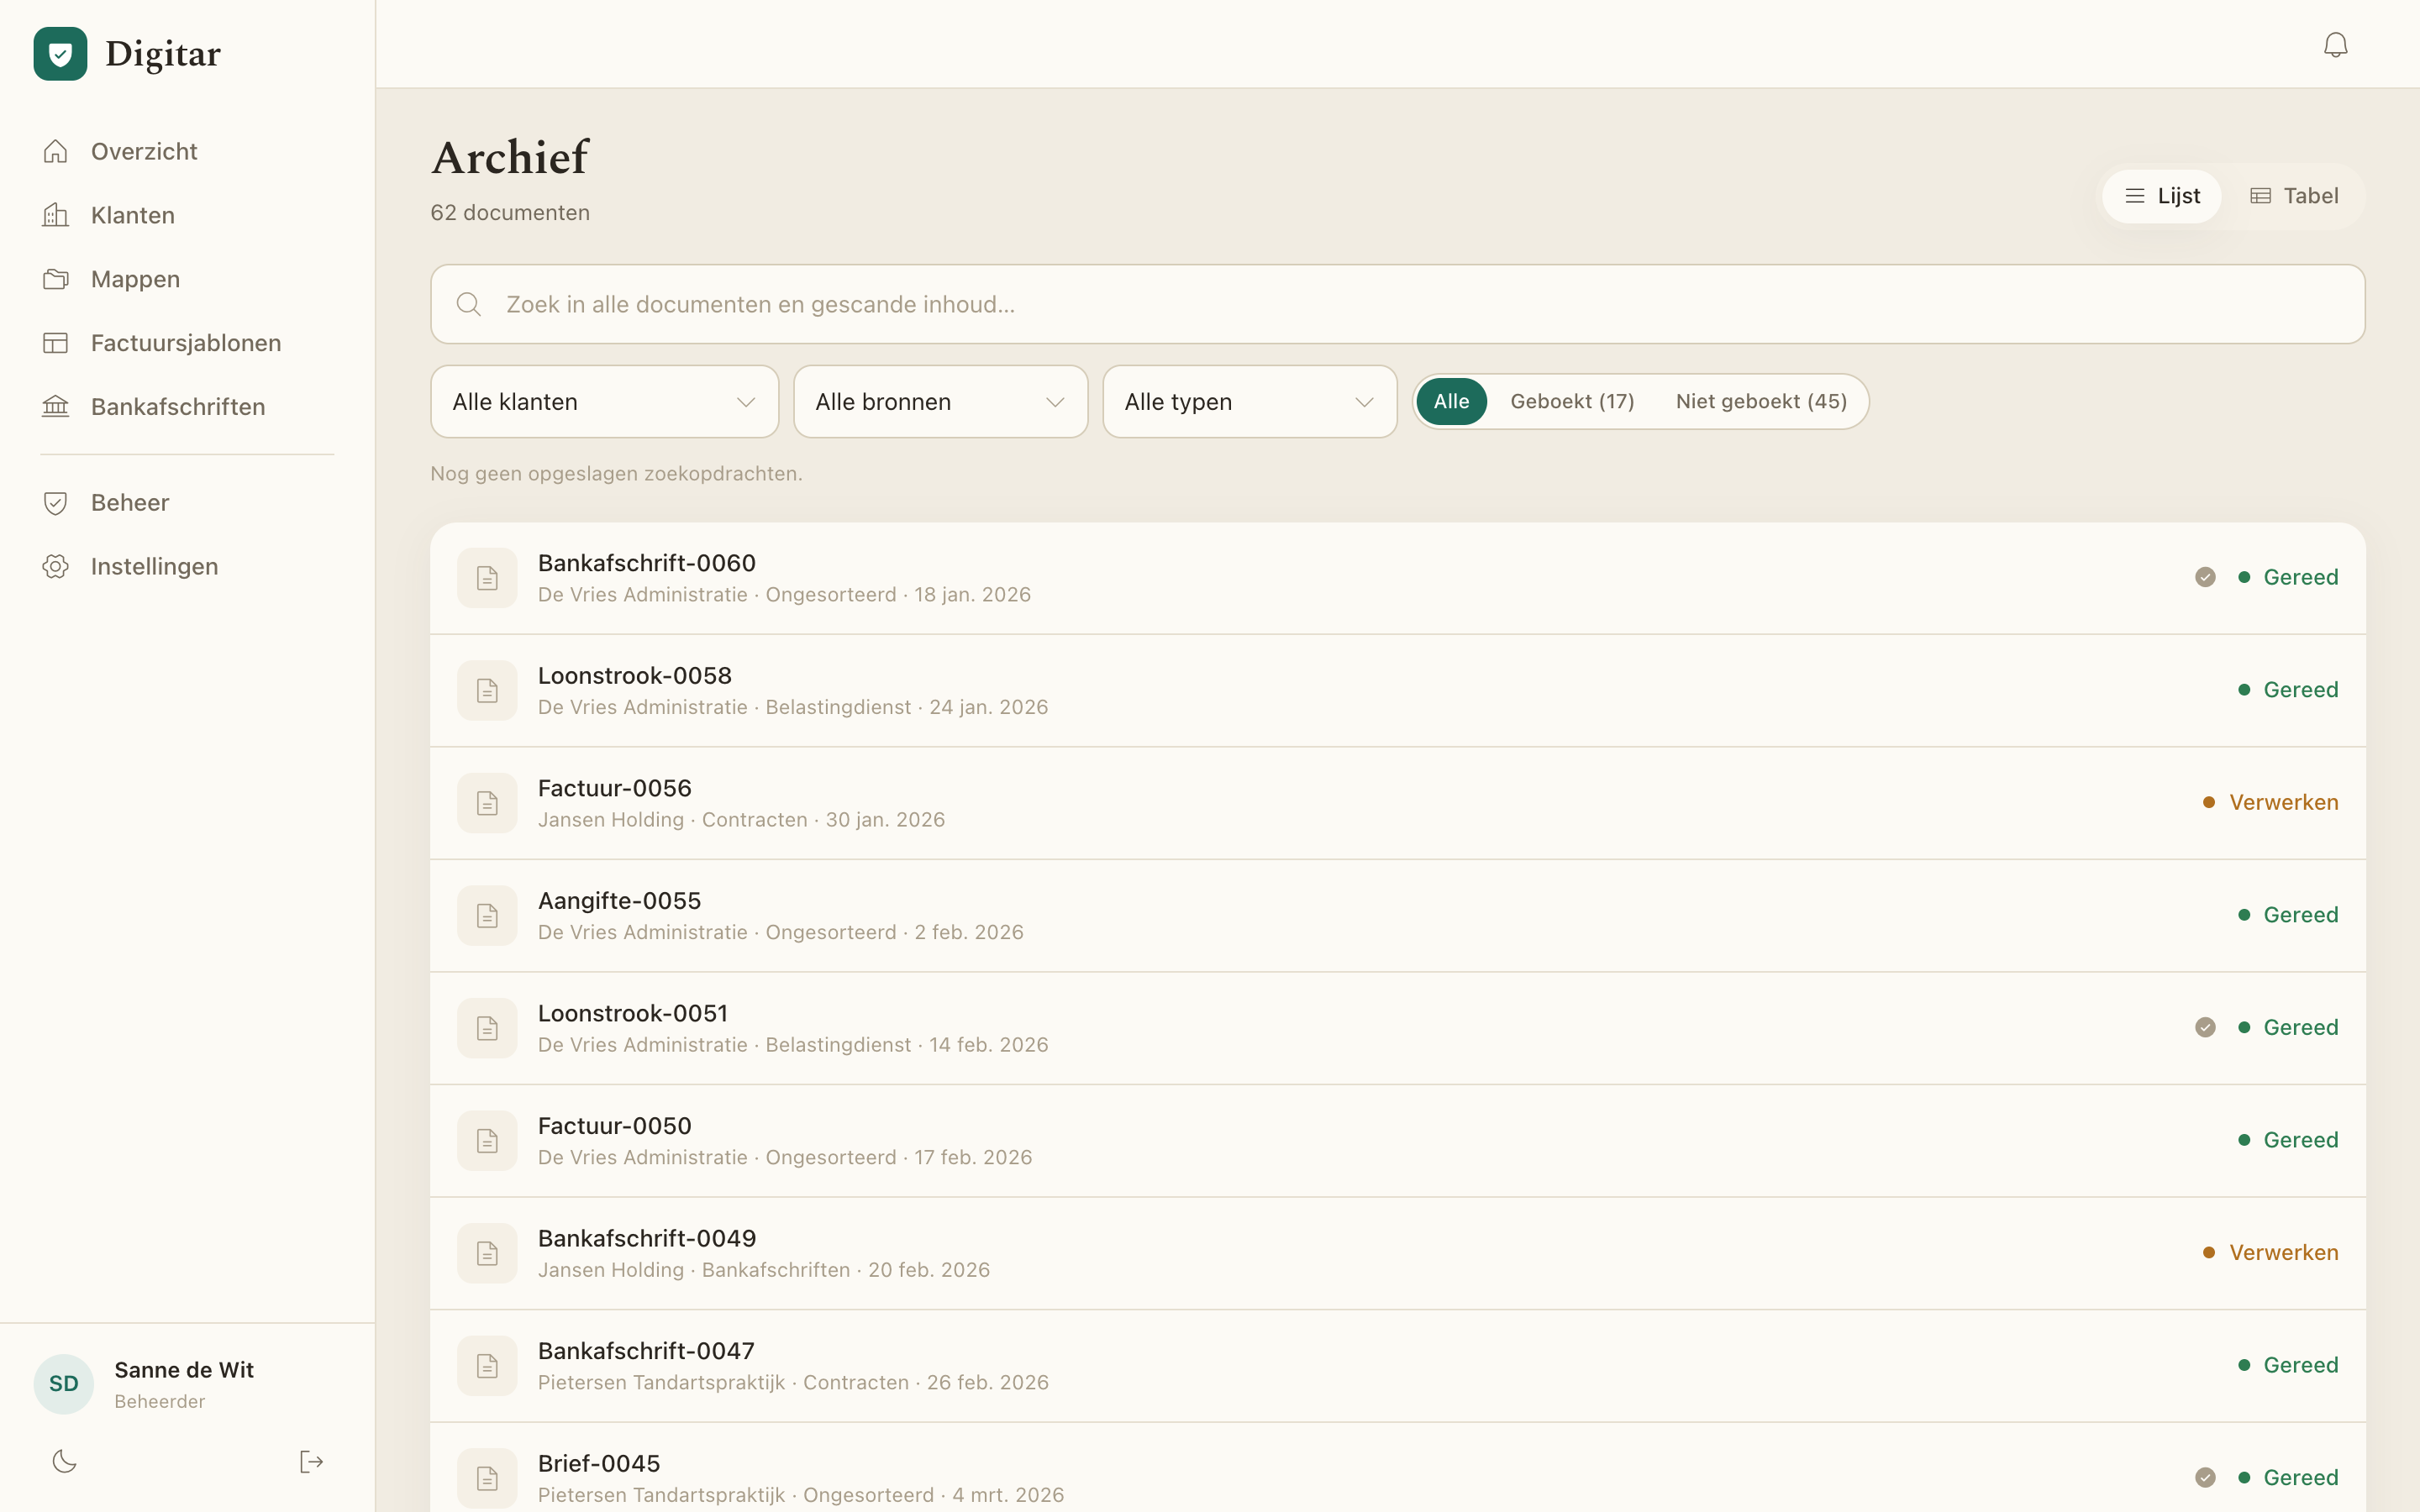Open notifications bell
Image resolution: width=2420 pixels, height=1512 pixels.
[2335, 45]
